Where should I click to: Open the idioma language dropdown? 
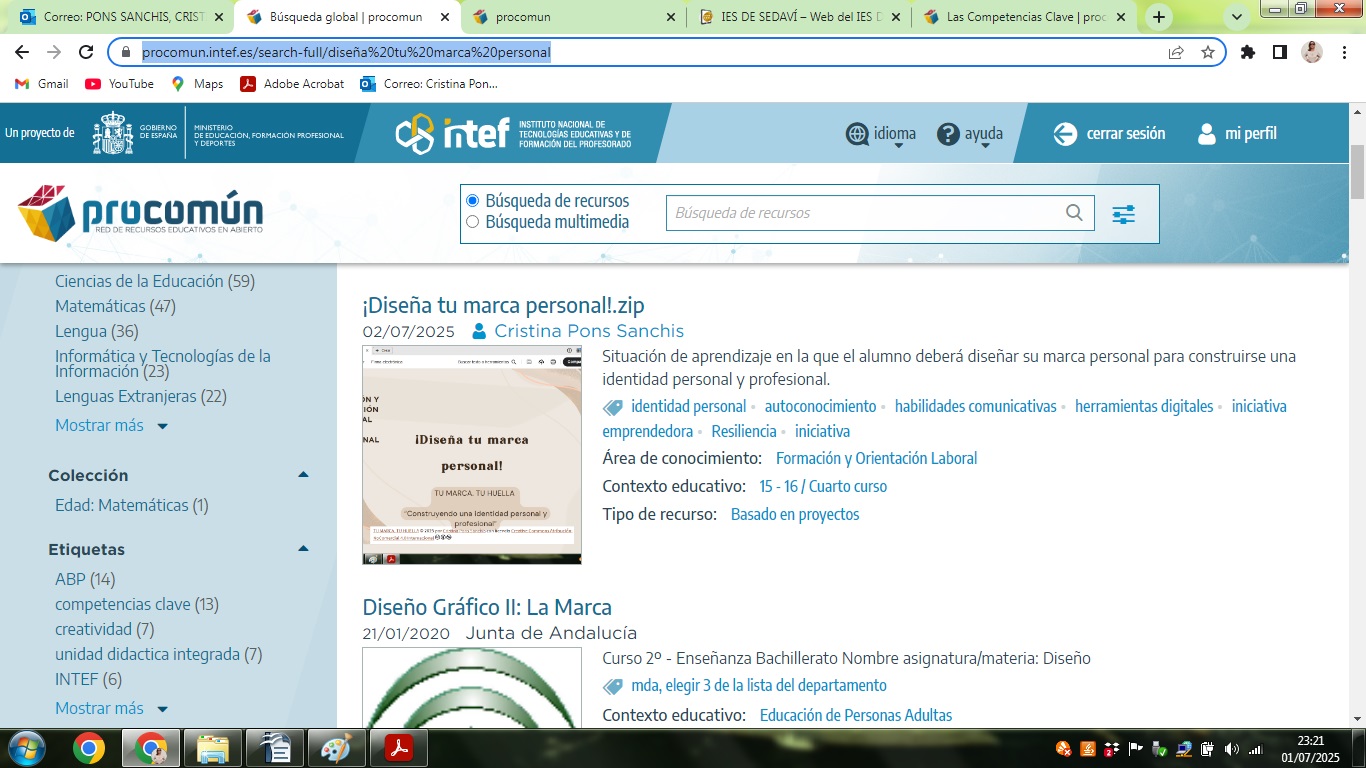click(x=881, y=134)
